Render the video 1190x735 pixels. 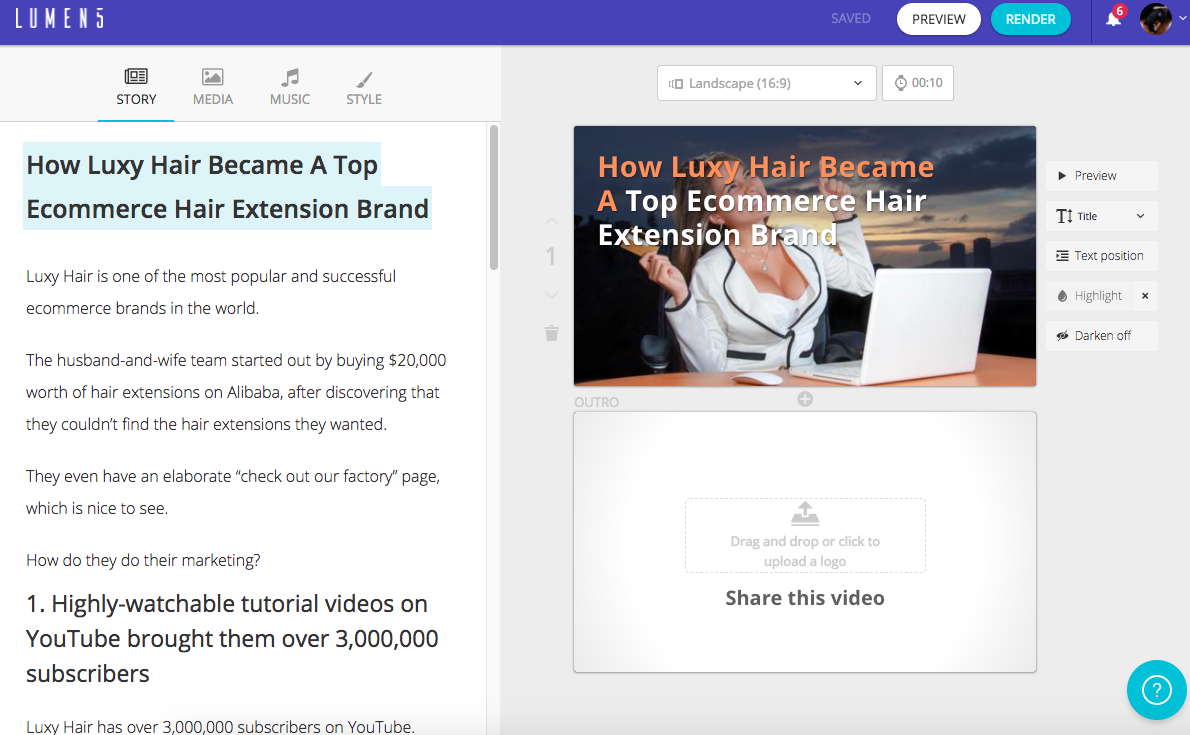[1031, 19]
